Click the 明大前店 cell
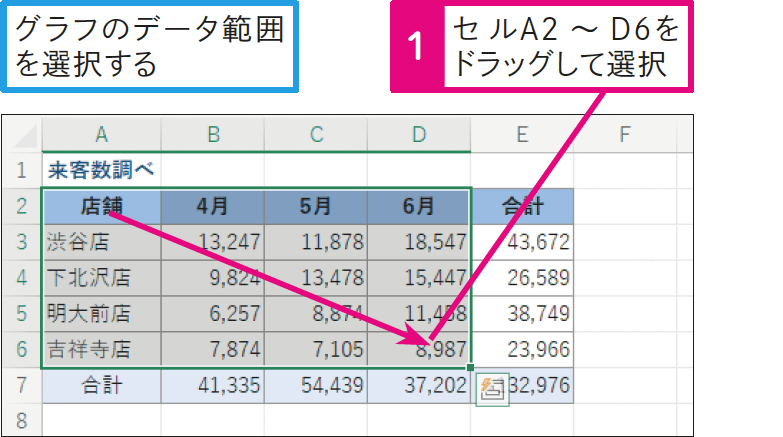Screen dimensions: 783x437 coord(101,314)
